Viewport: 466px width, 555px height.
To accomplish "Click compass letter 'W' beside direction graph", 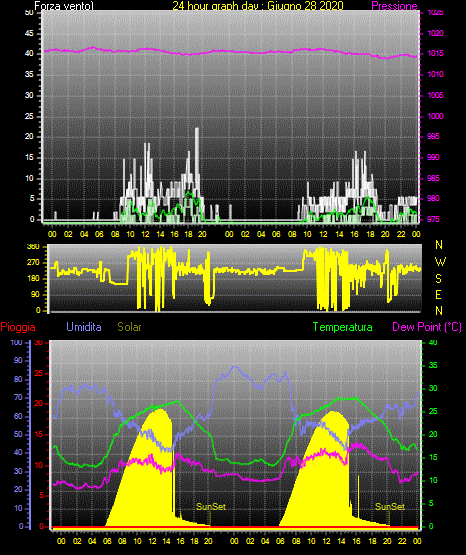I will [440, 262].
